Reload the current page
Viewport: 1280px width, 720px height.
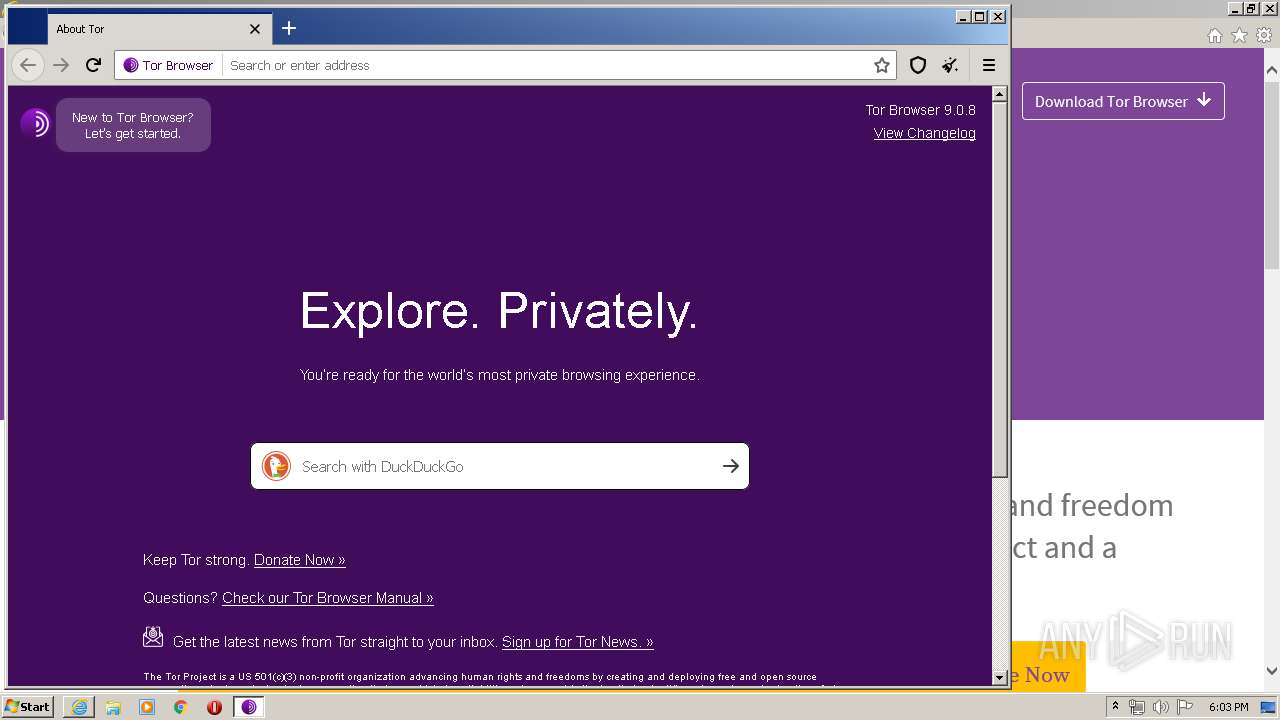pyautogui.click(x=93, y=65)
